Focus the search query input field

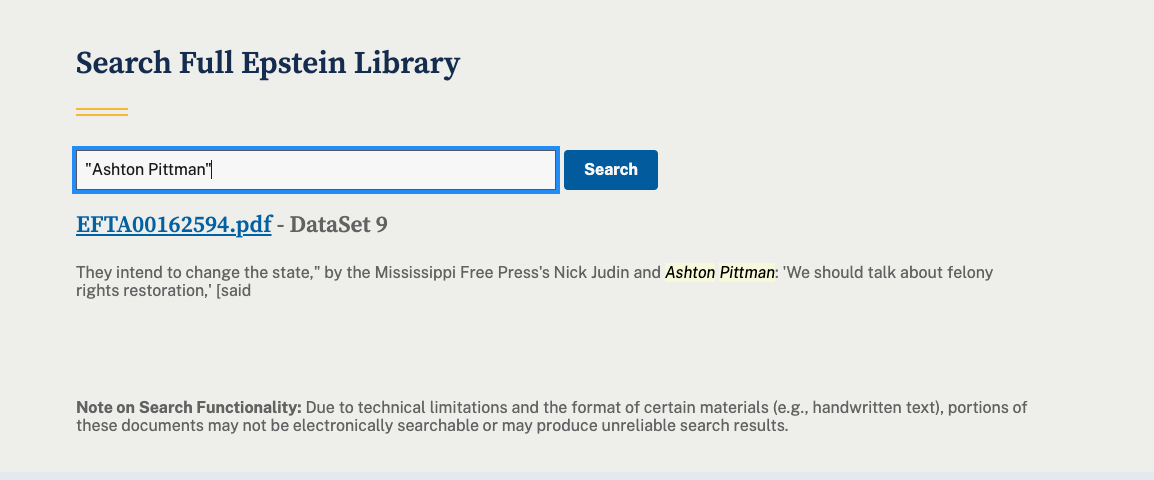[380, 170]
